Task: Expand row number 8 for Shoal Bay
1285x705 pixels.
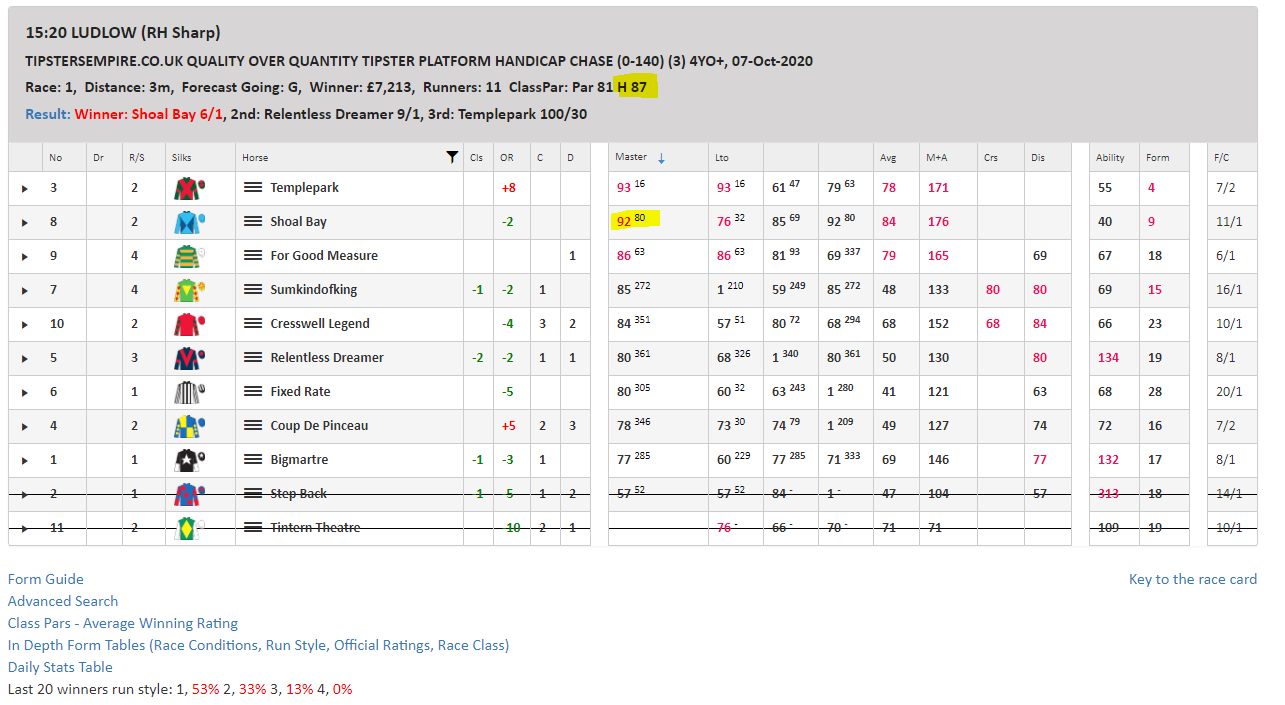Action: pyautogui.click(x=25, y=222)
